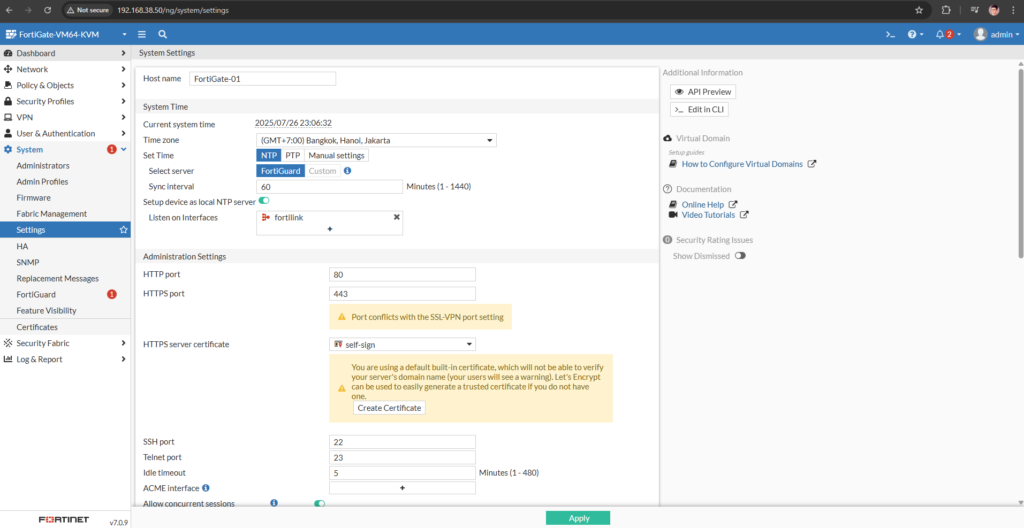Click the ACME interface add field
Screen dimensions: 1024x528
point(402,488)
